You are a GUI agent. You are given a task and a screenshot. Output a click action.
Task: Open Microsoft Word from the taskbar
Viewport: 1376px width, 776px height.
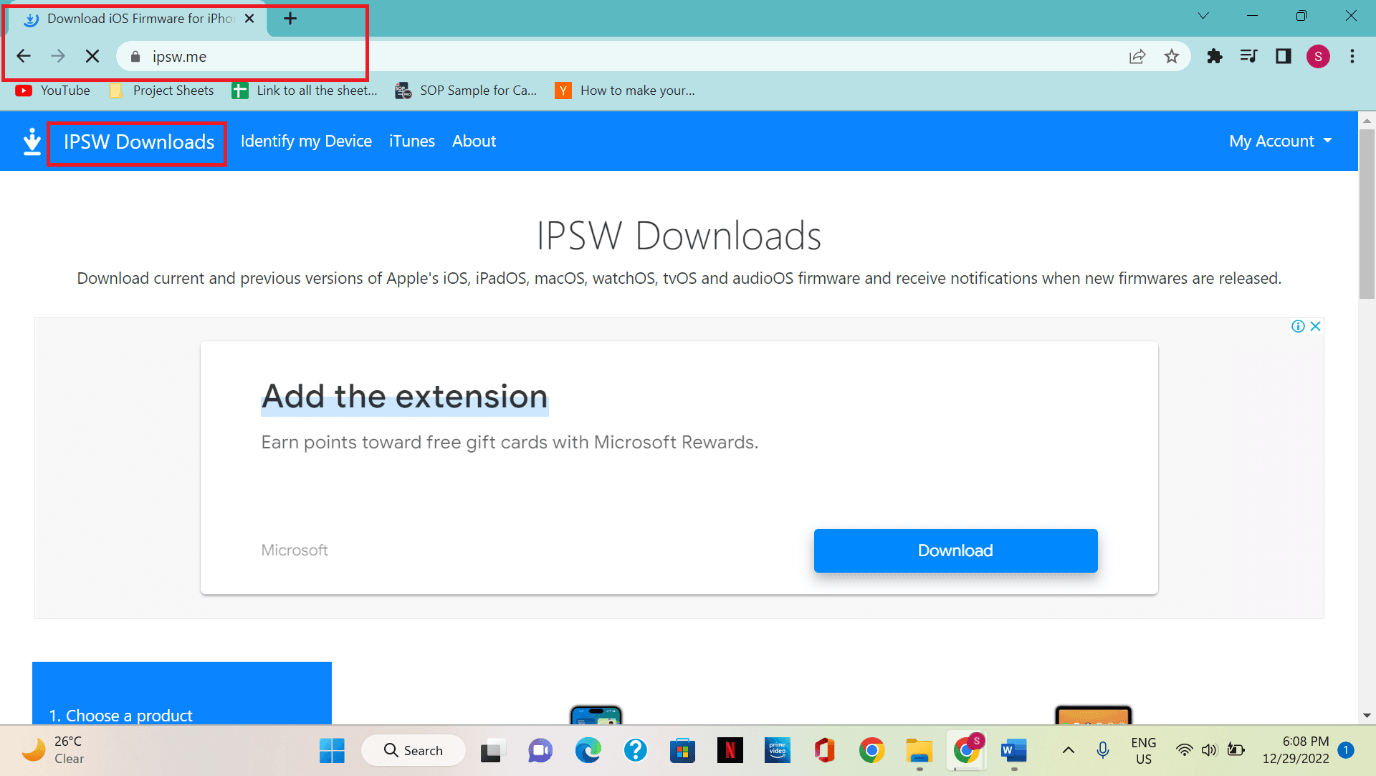pos(1013,750)
